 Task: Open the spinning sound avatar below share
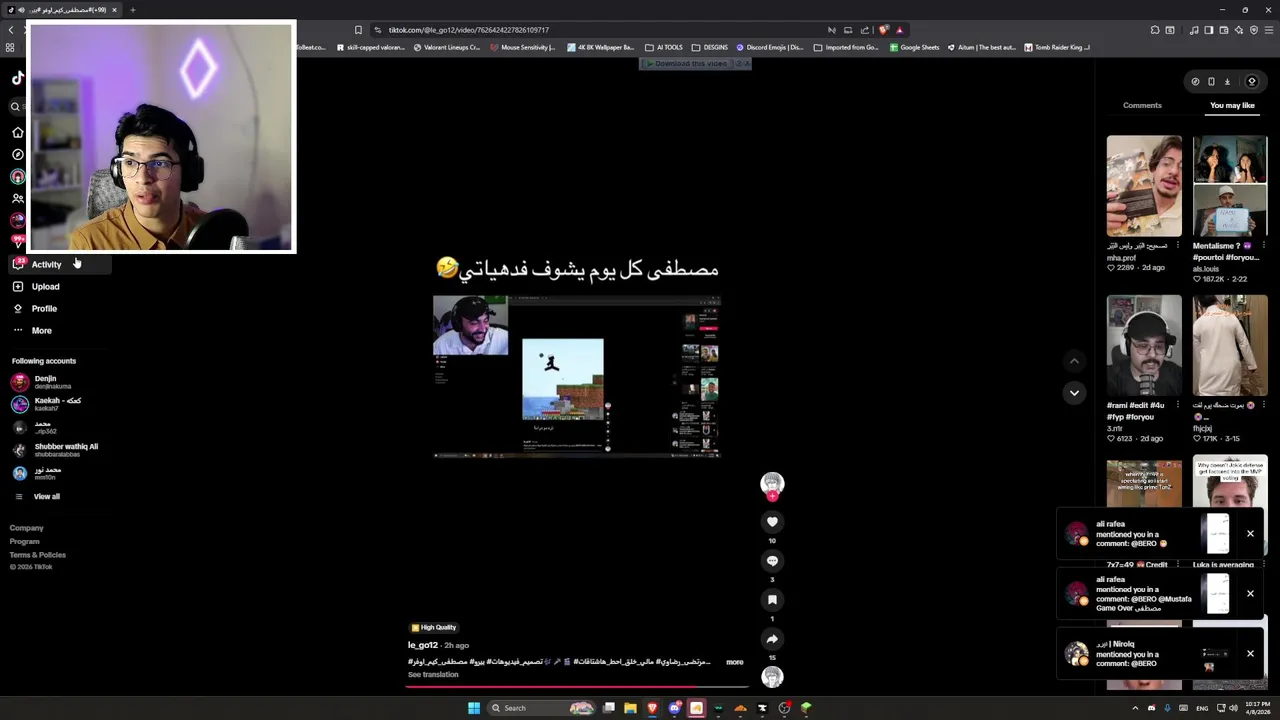click(772, 677)
